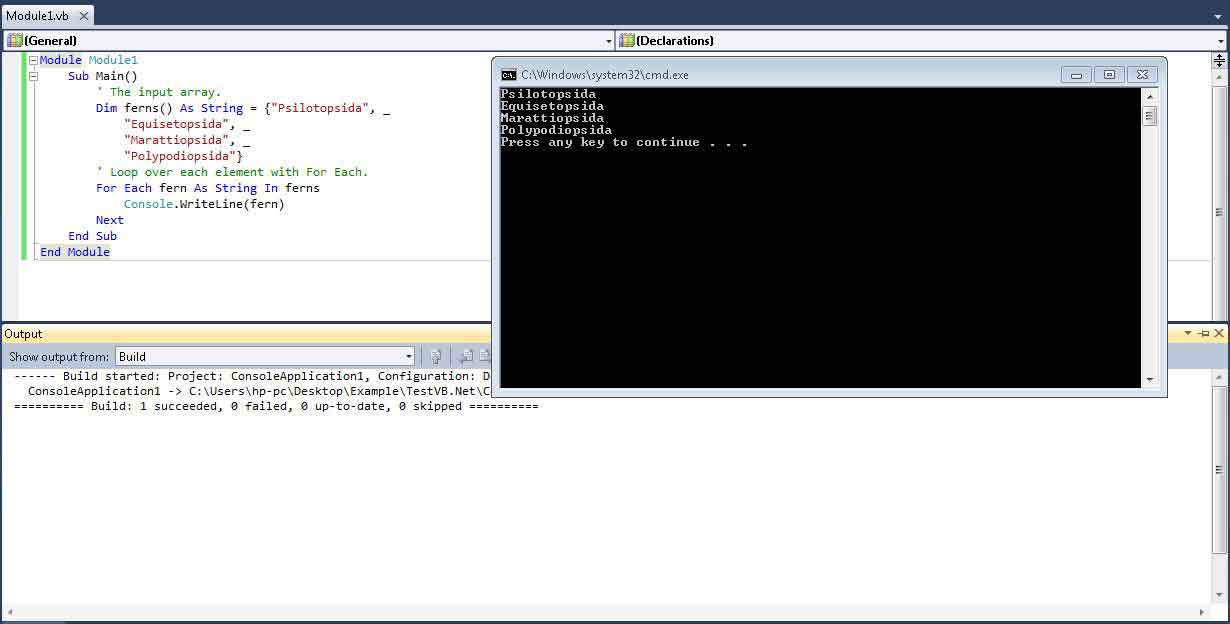Click the Output panel horizontal scrollbar right arrow

pos(1204,612)
